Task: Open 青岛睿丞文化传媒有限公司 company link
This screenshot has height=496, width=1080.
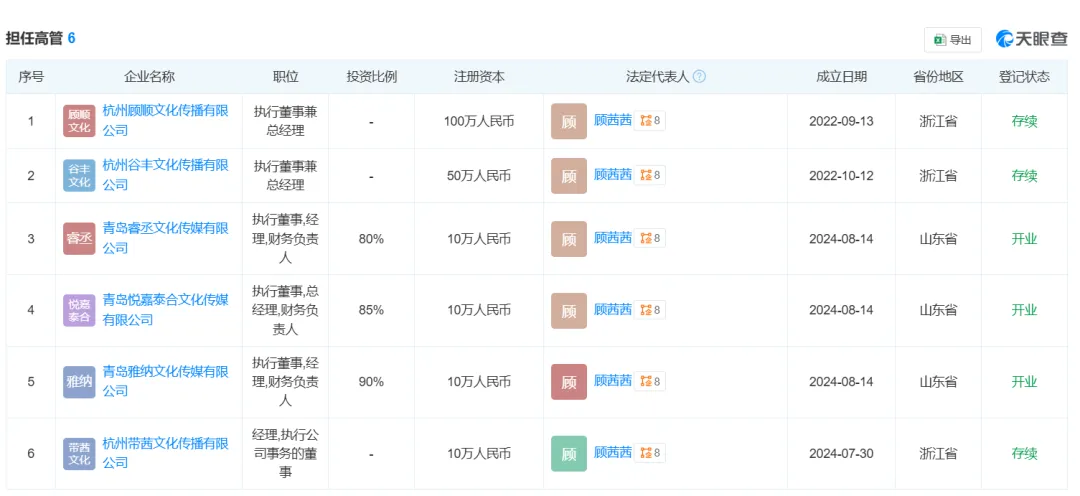Action: 165,229
